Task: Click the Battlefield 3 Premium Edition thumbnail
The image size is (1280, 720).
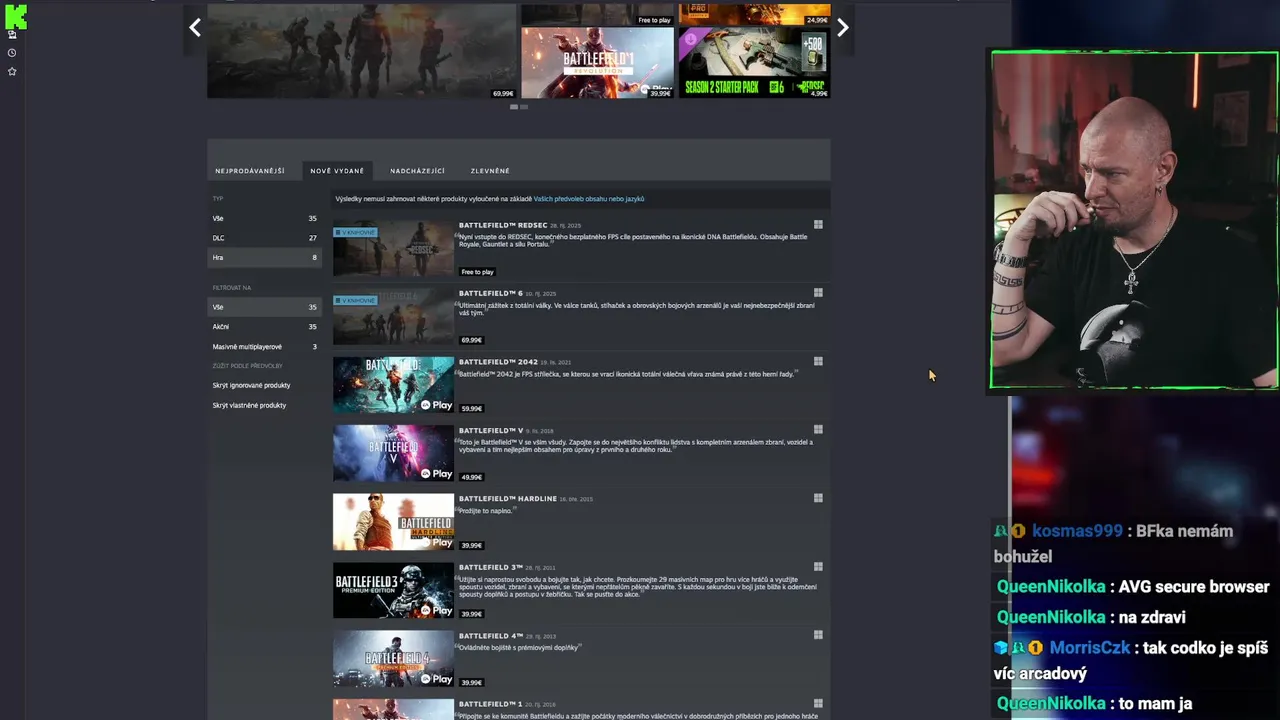Action: 393,590
